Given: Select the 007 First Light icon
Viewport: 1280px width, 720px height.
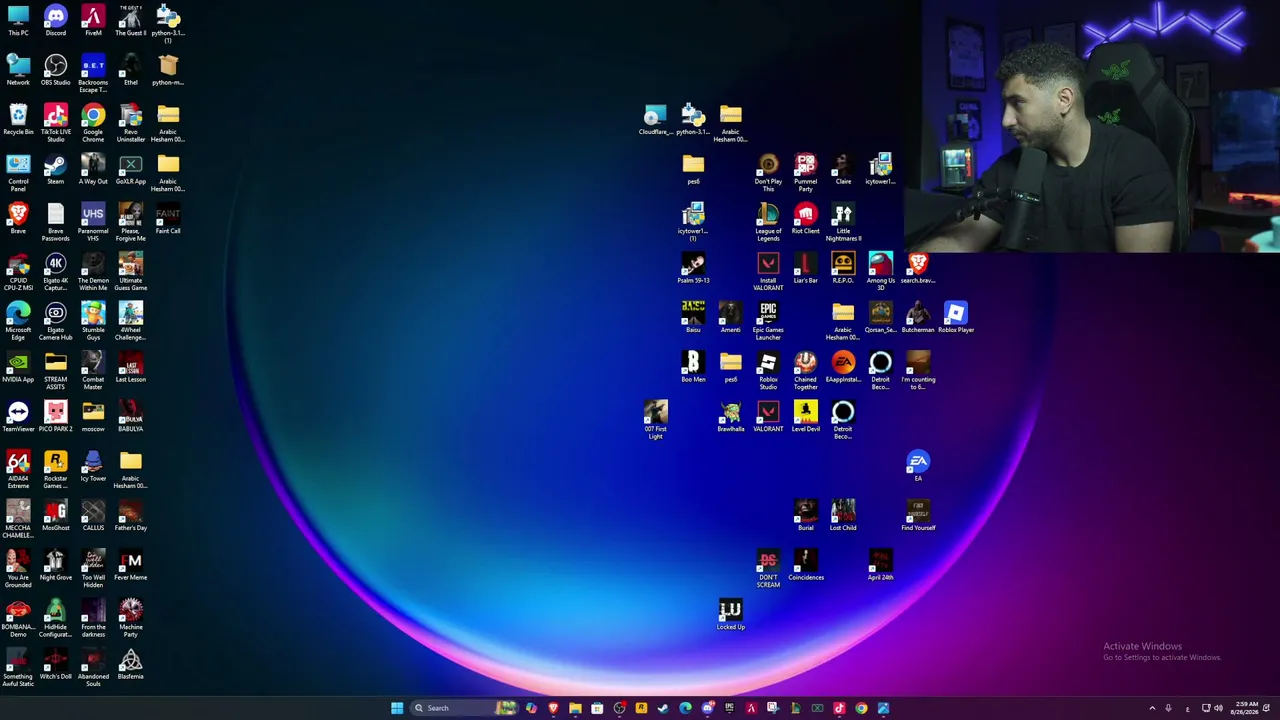Looking at the screenshot, I should pos(655,420).
